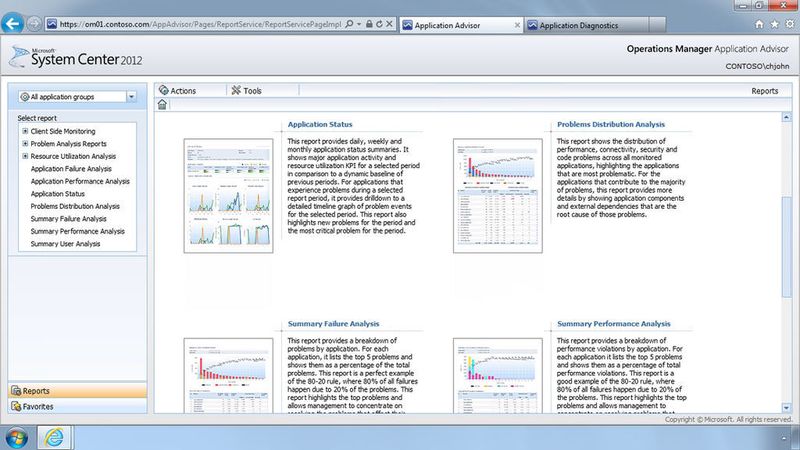Viewport: 800px width, 450px height.
Task: Select the Reports pane button
Action: click(x=78, y=391)
